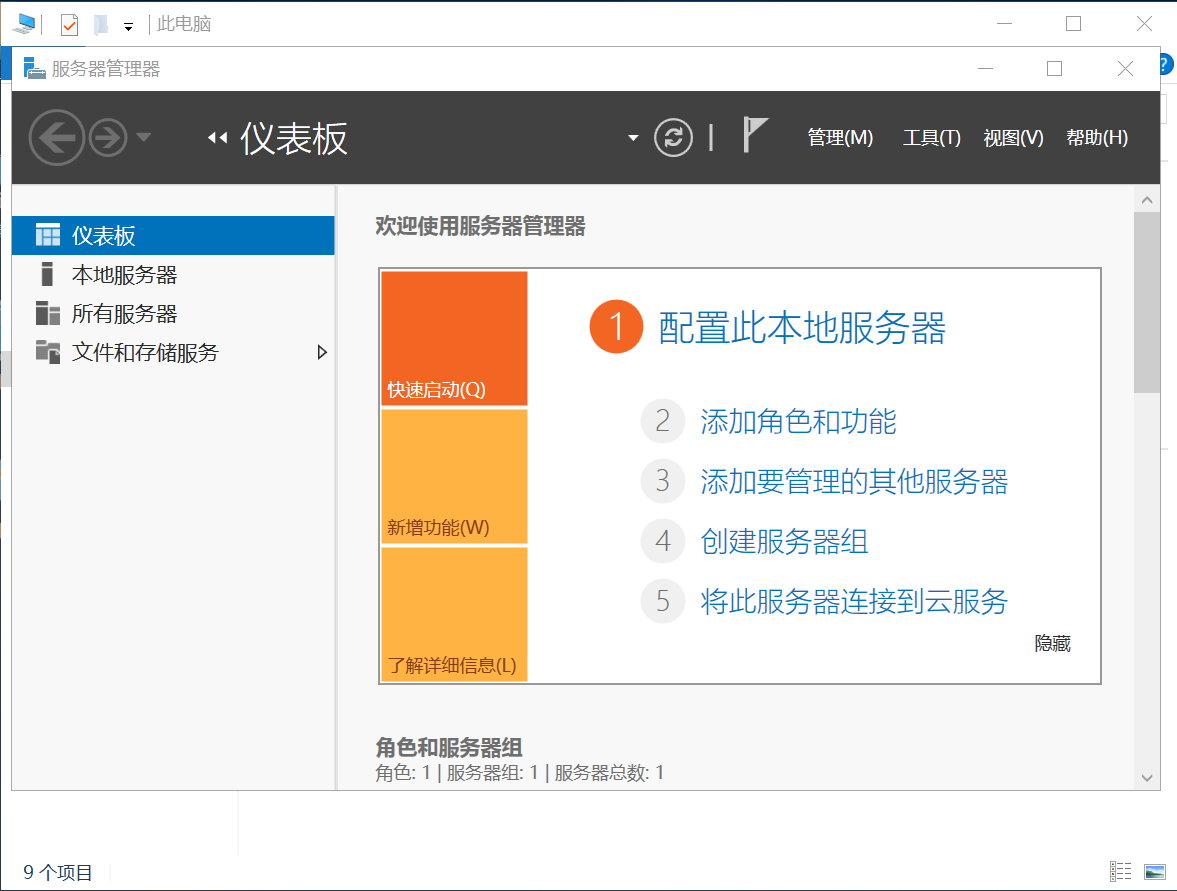Open the dropdown arrow left of refresh
The height and width of the screenshot is (891, 1177).
(x=633, y=138)
